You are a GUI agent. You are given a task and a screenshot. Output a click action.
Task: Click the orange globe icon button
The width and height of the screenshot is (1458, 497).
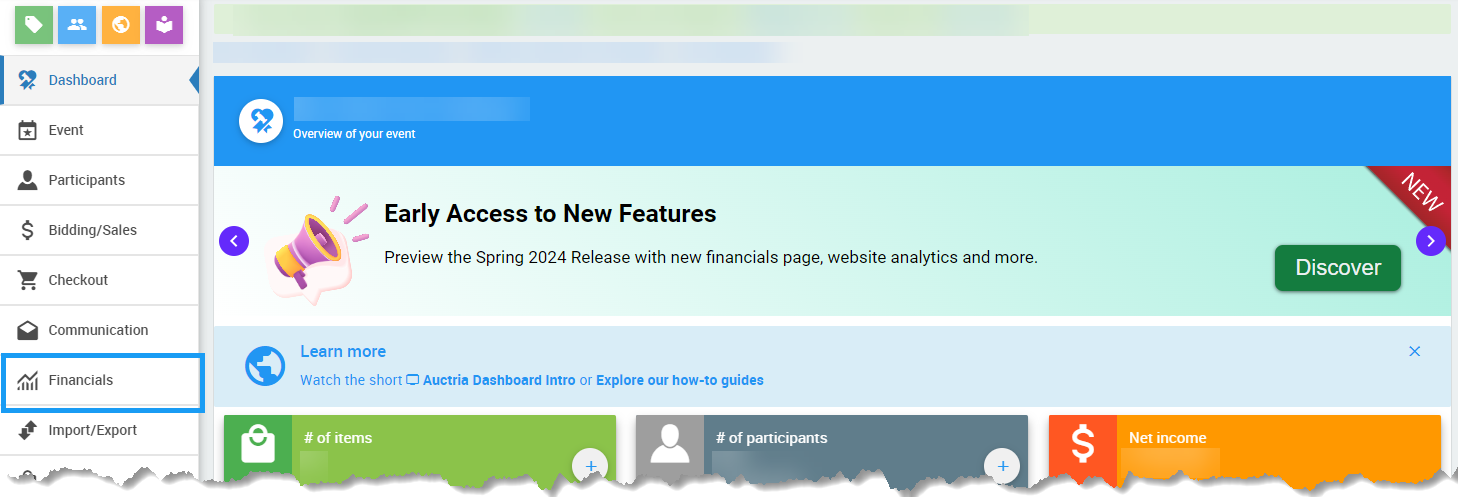click(x=121, y=25)
